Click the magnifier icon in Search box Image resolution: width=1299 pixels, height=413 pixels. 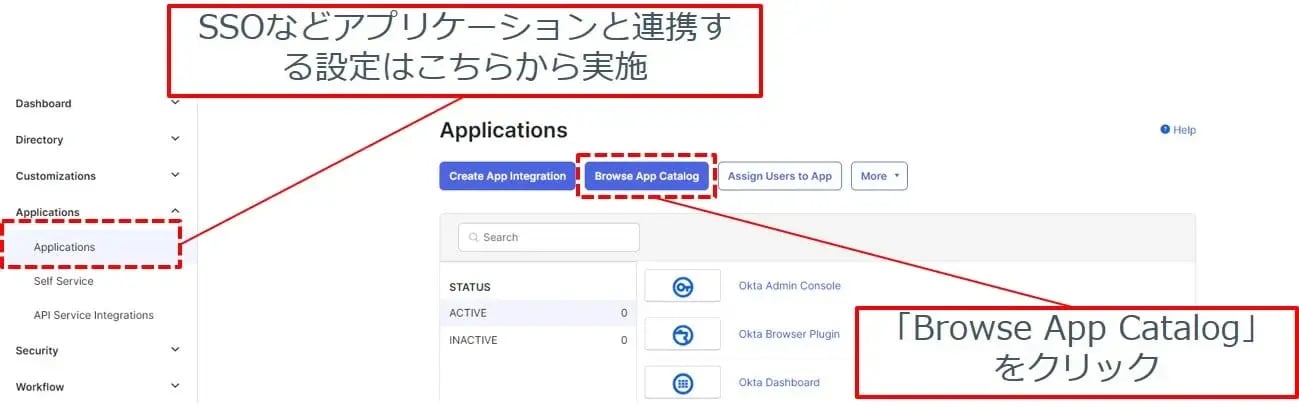click(473, 238)
